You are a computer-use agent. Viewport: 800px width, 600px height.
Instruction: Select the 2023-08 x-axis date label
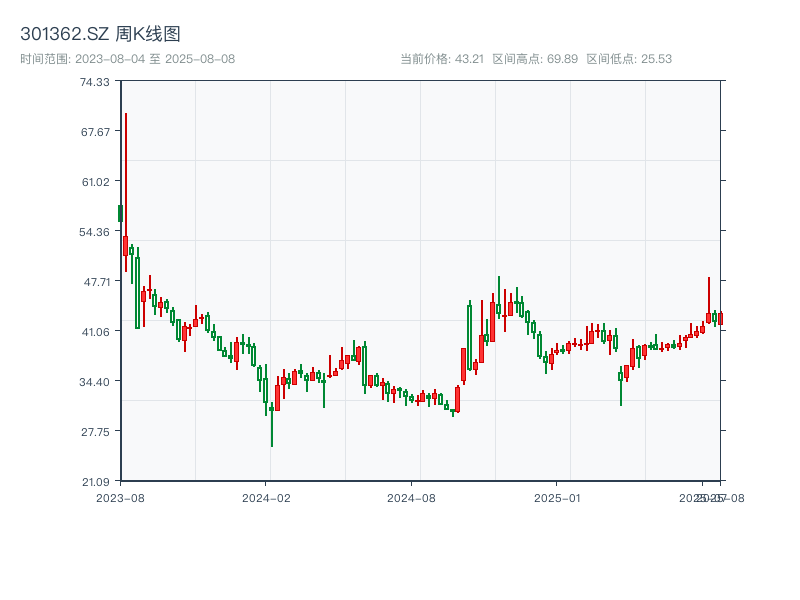pos(120,497)
